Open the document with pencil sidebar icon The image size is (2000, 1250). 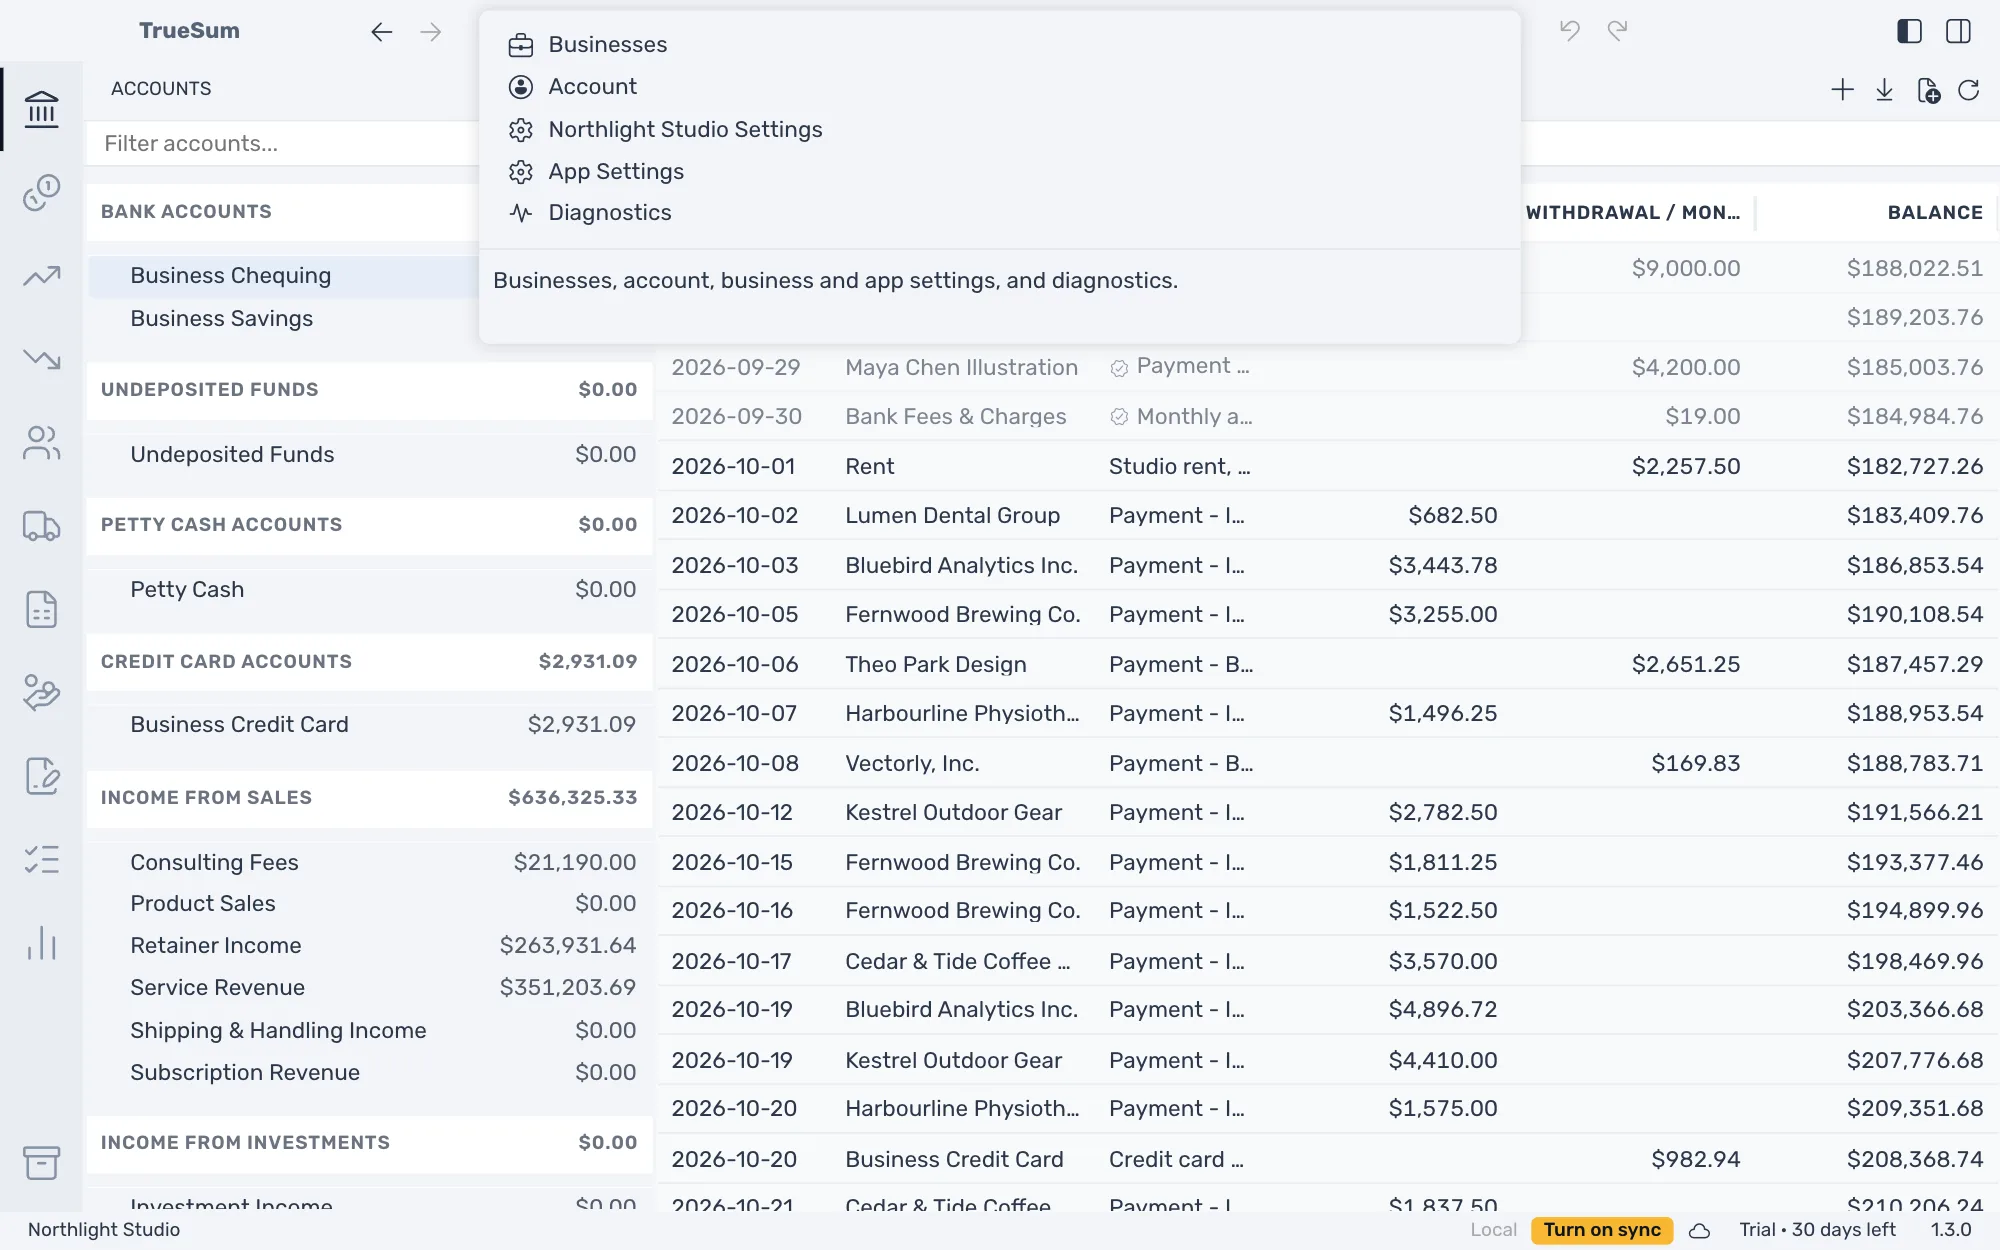[41, 776]
